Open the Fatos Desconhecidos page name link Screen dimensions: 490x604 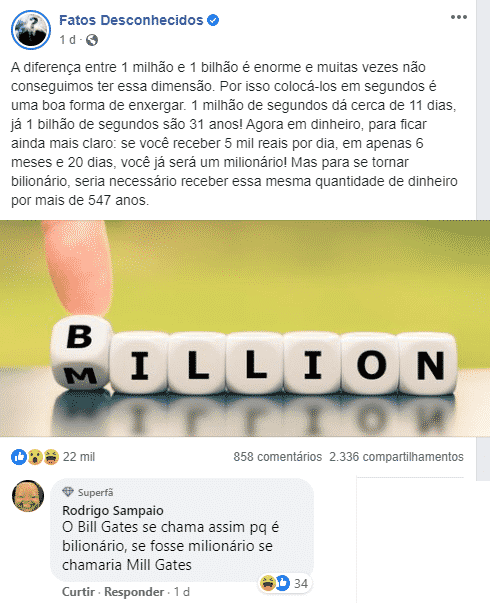pyautogui.click(x=131, y=20)
